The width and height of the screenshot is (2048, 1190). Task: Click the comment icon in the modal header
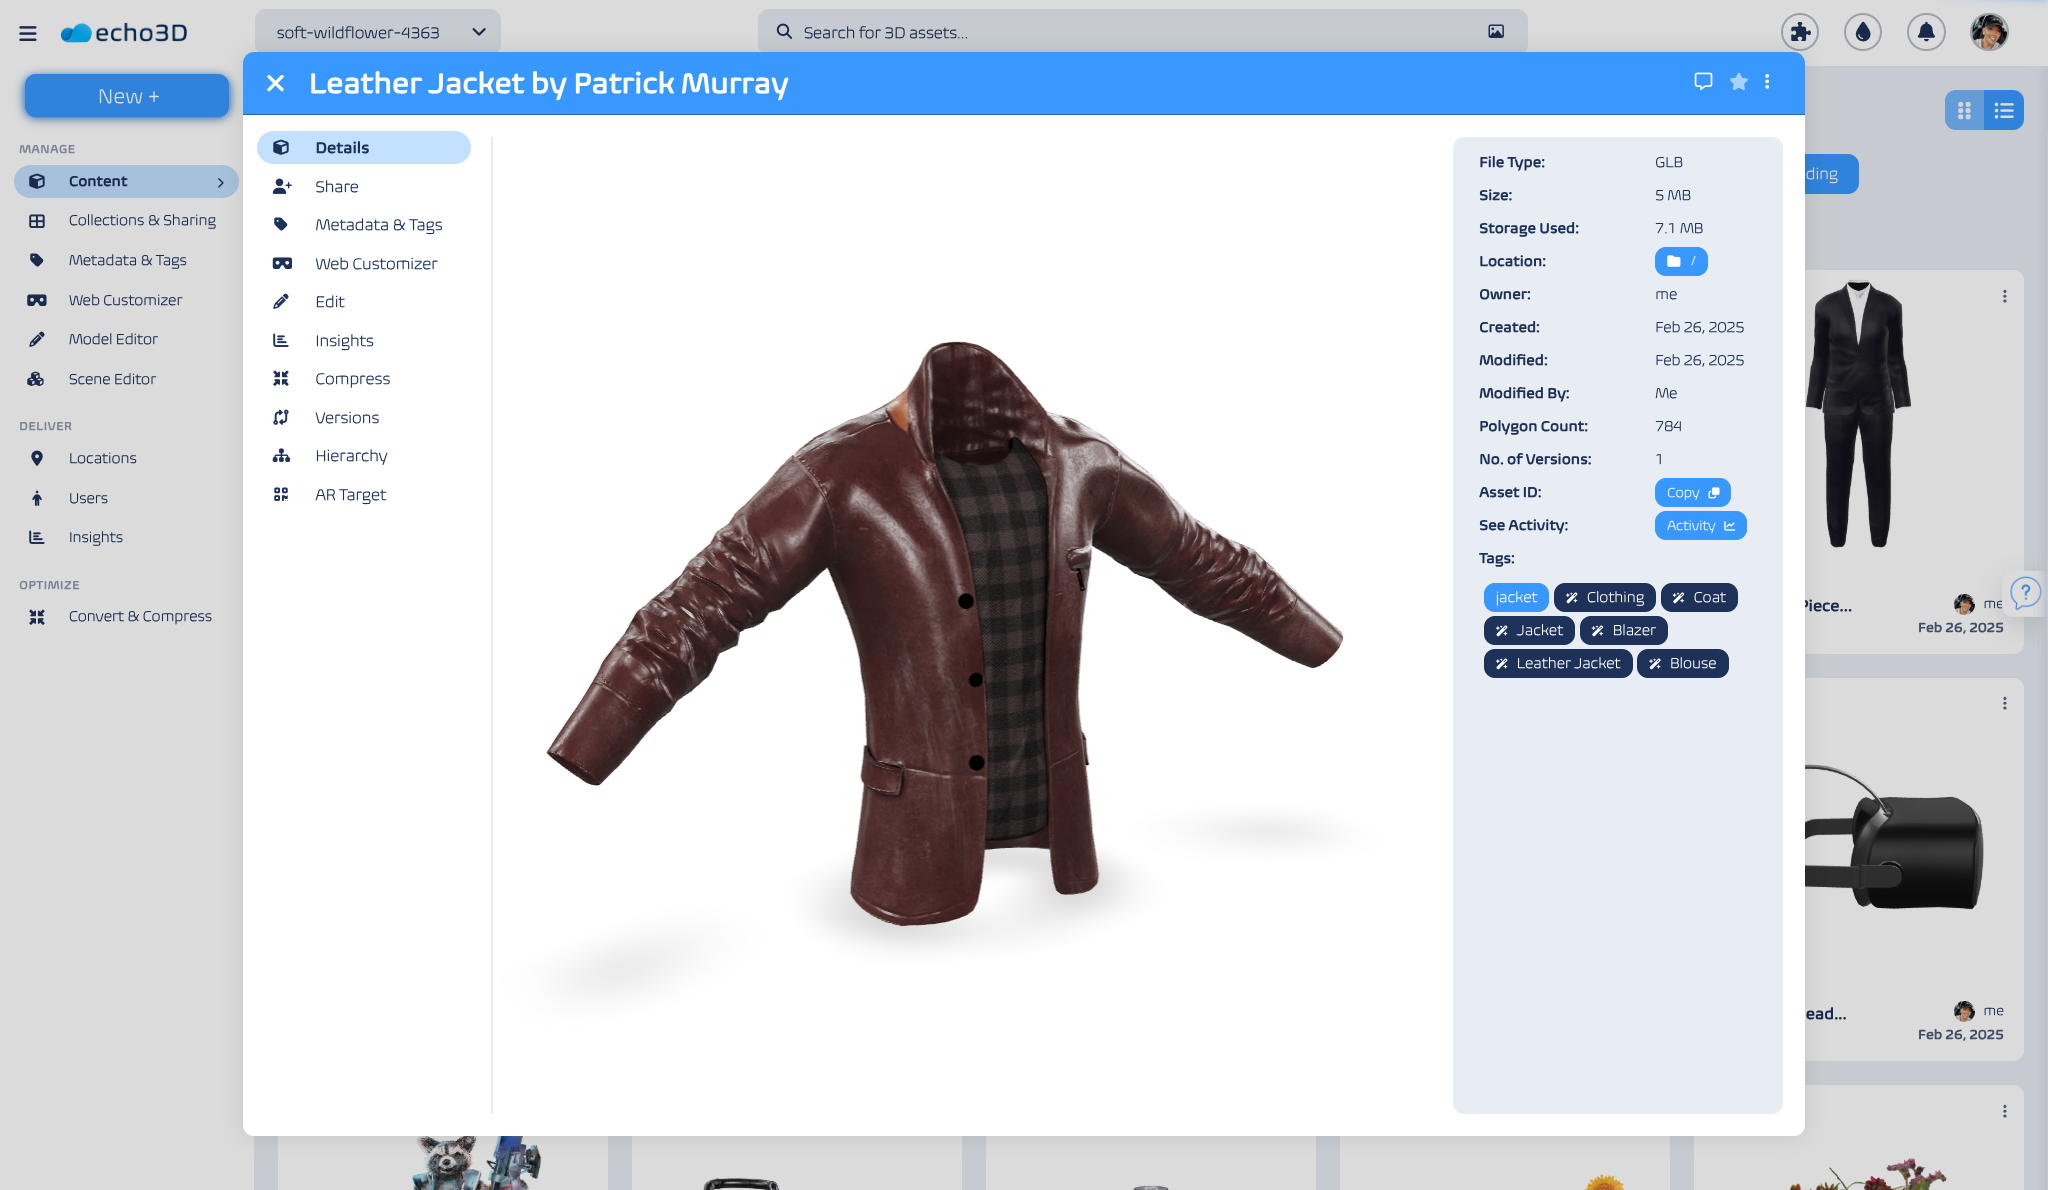pos(1703,82)
